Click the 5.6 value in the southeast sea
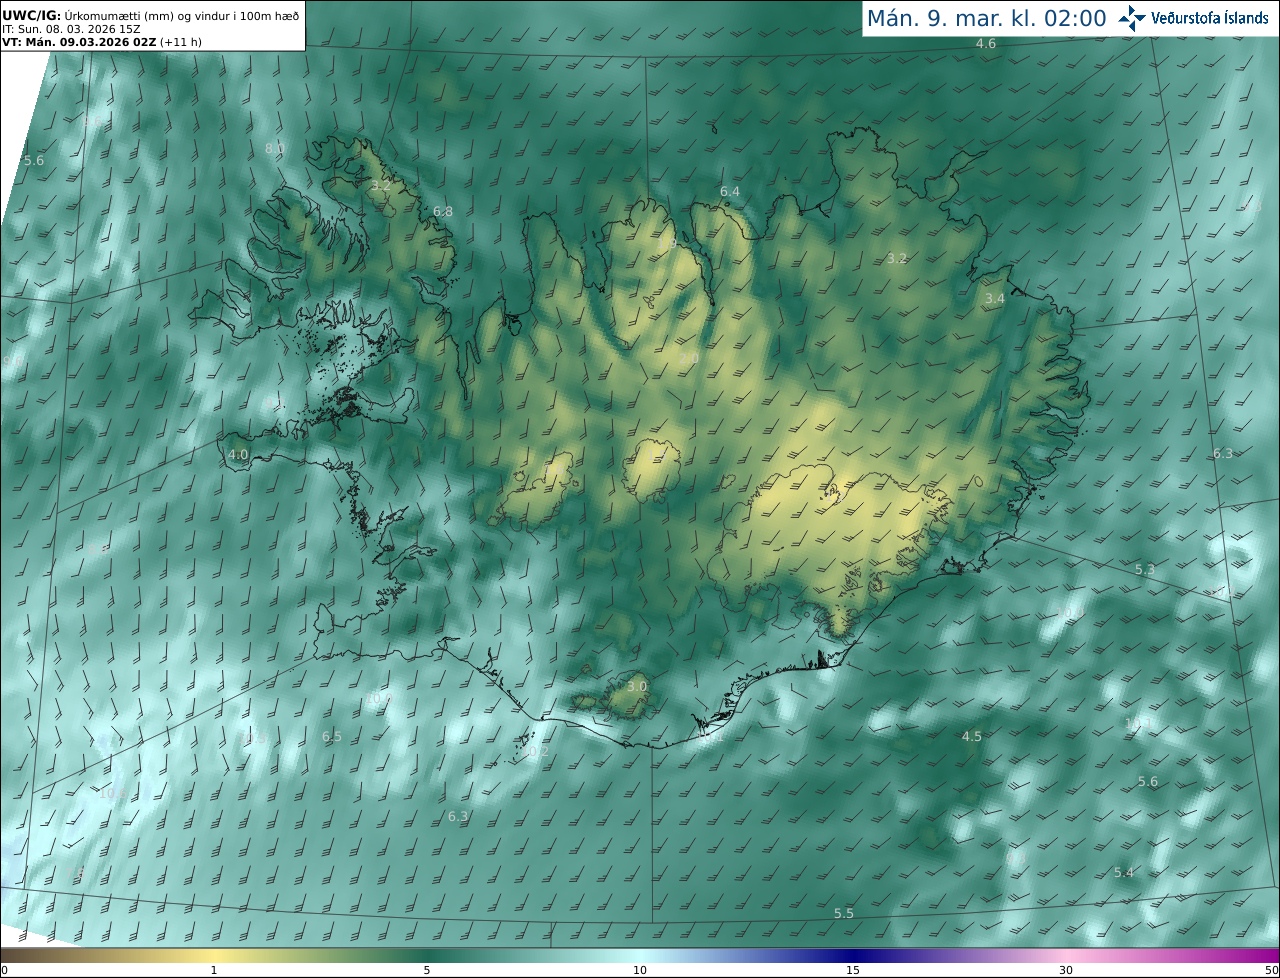The height and width of the screenshot is (978, 1280). click(x=1148, y=782)
